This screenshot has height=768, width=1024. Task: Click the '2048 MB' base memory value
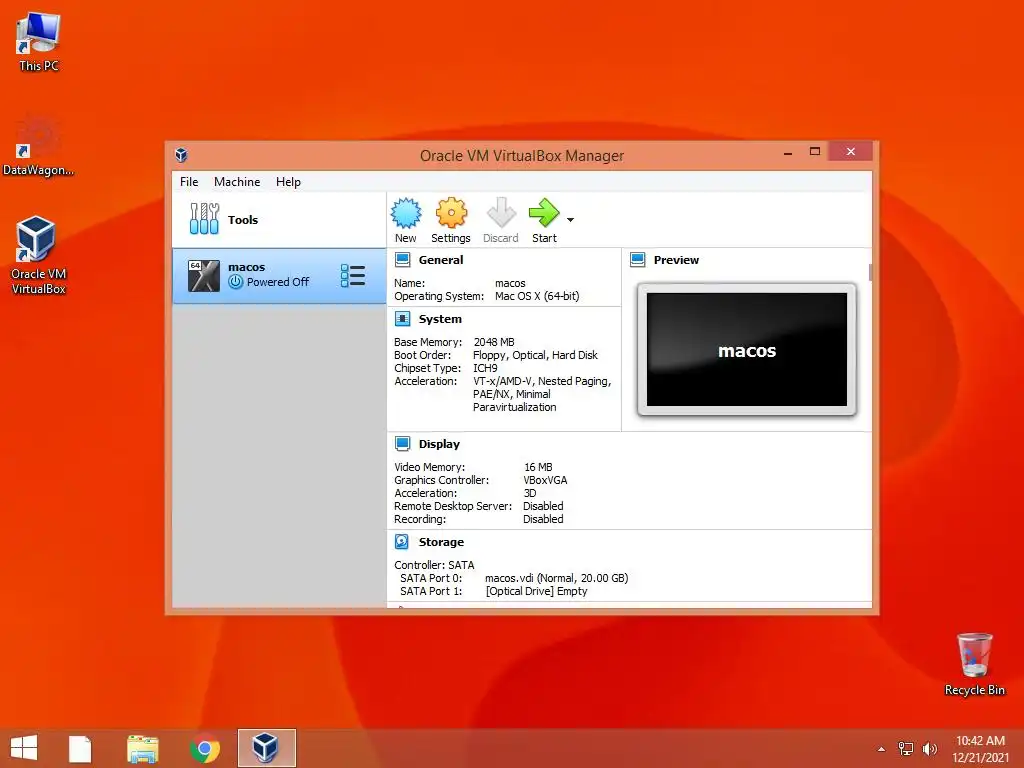[494, 342]
